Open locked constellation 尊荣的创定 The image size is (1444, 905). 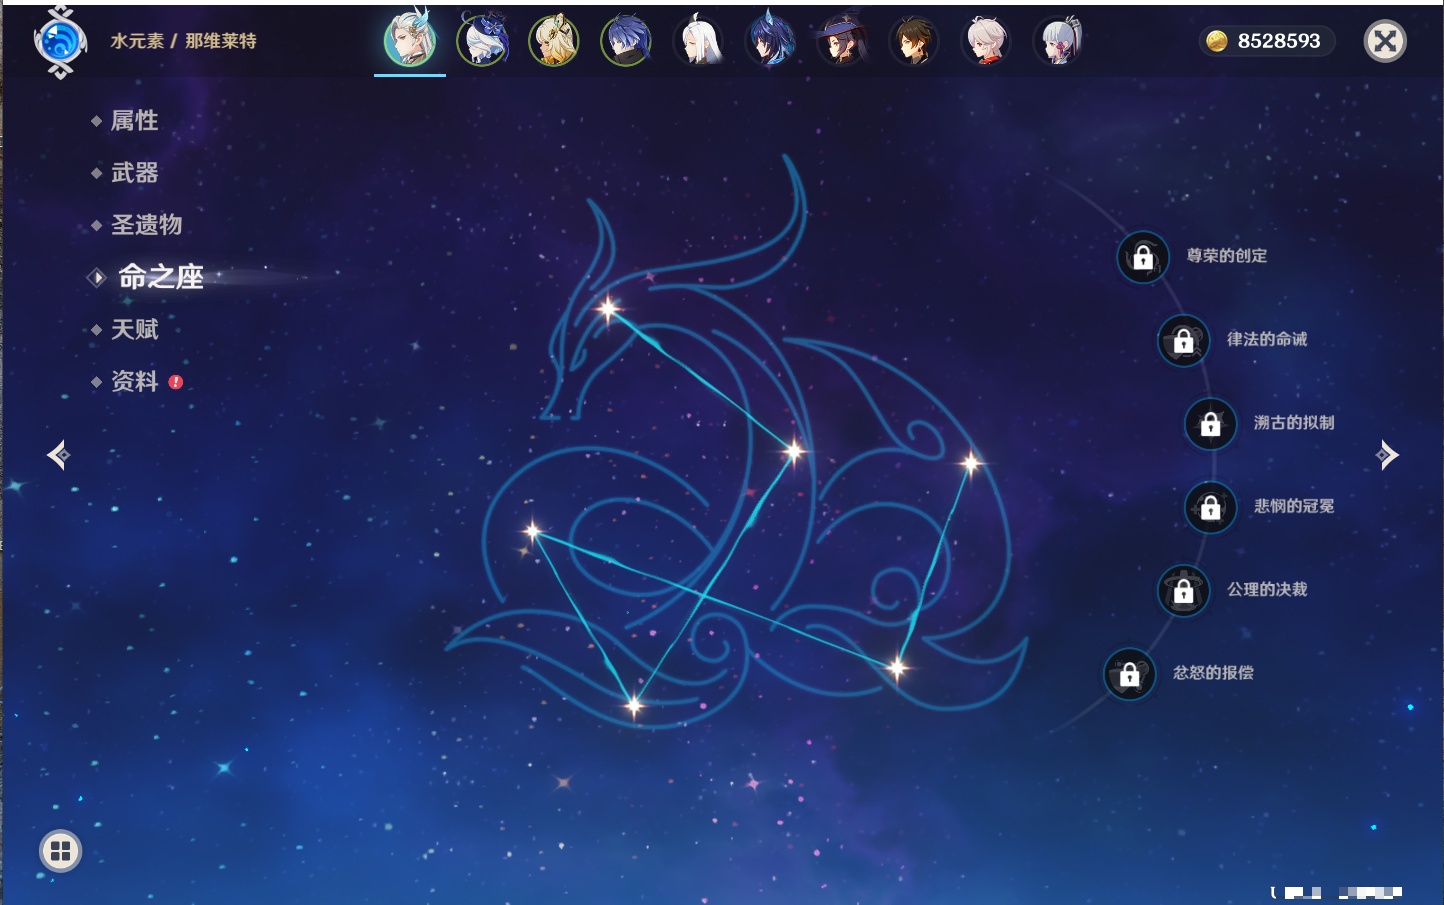pyautogui.click(x=1143, y=257)
